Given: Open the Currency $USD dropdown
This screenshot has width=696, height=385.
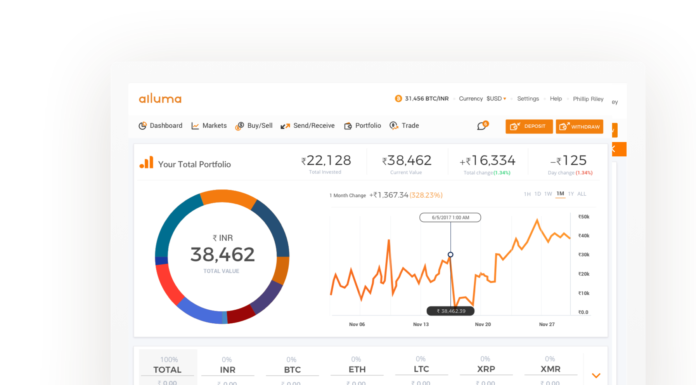Looking at the screenshot, I should [482, 99].
